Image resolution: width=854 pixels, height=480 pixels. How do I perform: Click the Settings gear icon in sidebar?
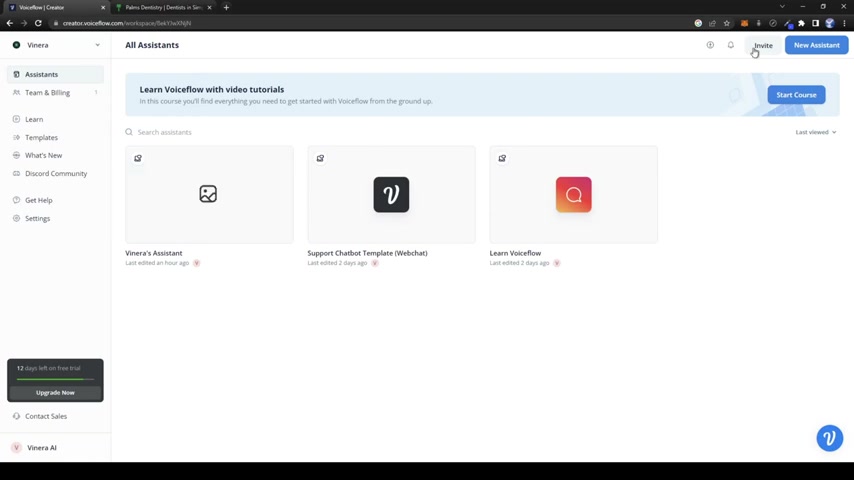point(16,218)
